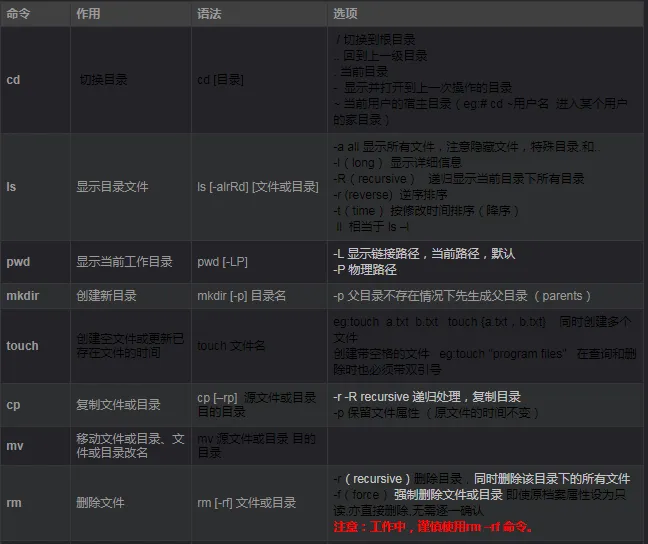This screenshot has height=544, width=648.
Task: Click the '-L 显示链接路径' option line
Action: click(x=424, y=254)
